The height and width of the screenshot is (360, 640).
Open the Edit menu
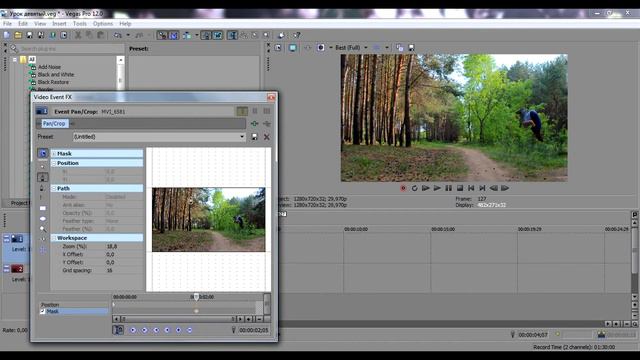pos(23,24)
